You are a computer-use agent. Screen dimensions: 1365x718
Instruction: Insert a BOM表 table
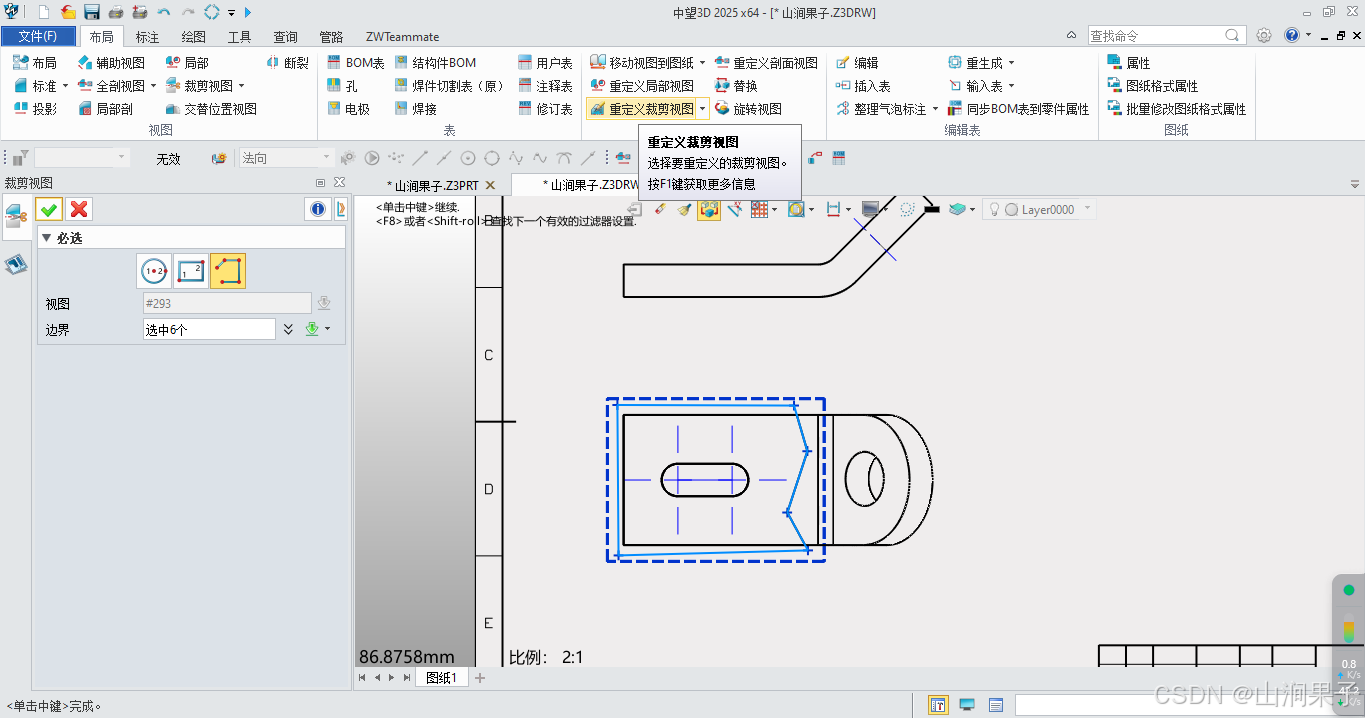[355, 62]
